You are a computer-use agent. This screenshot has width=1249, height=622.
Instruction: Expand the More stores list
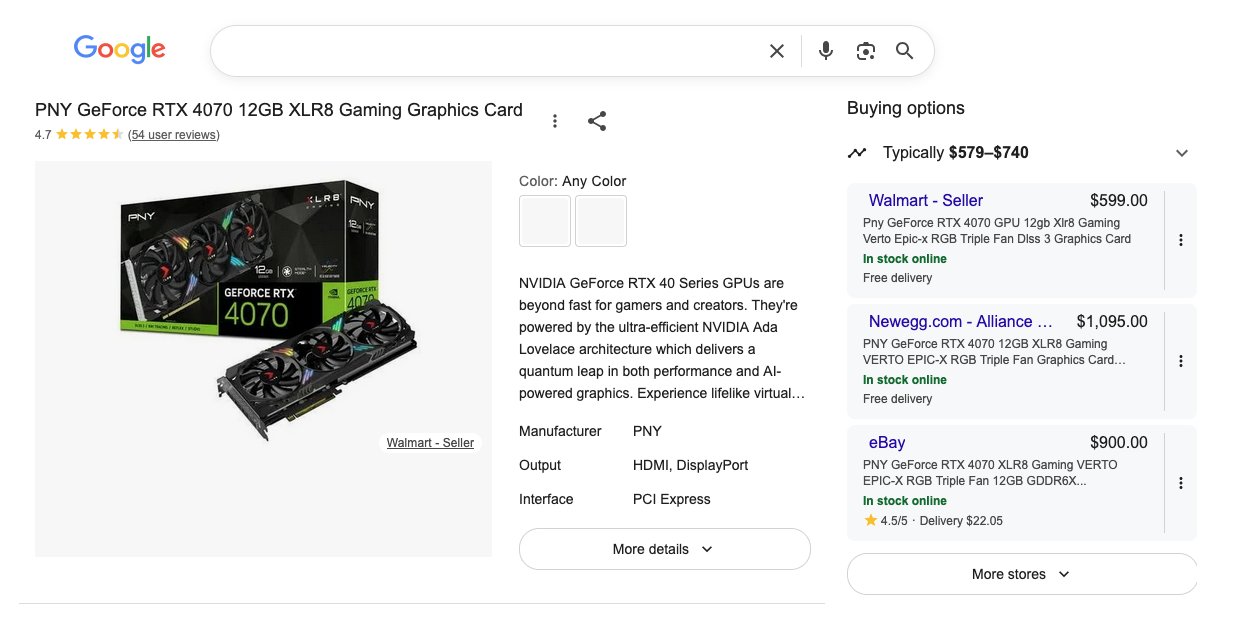point(1021,574)
